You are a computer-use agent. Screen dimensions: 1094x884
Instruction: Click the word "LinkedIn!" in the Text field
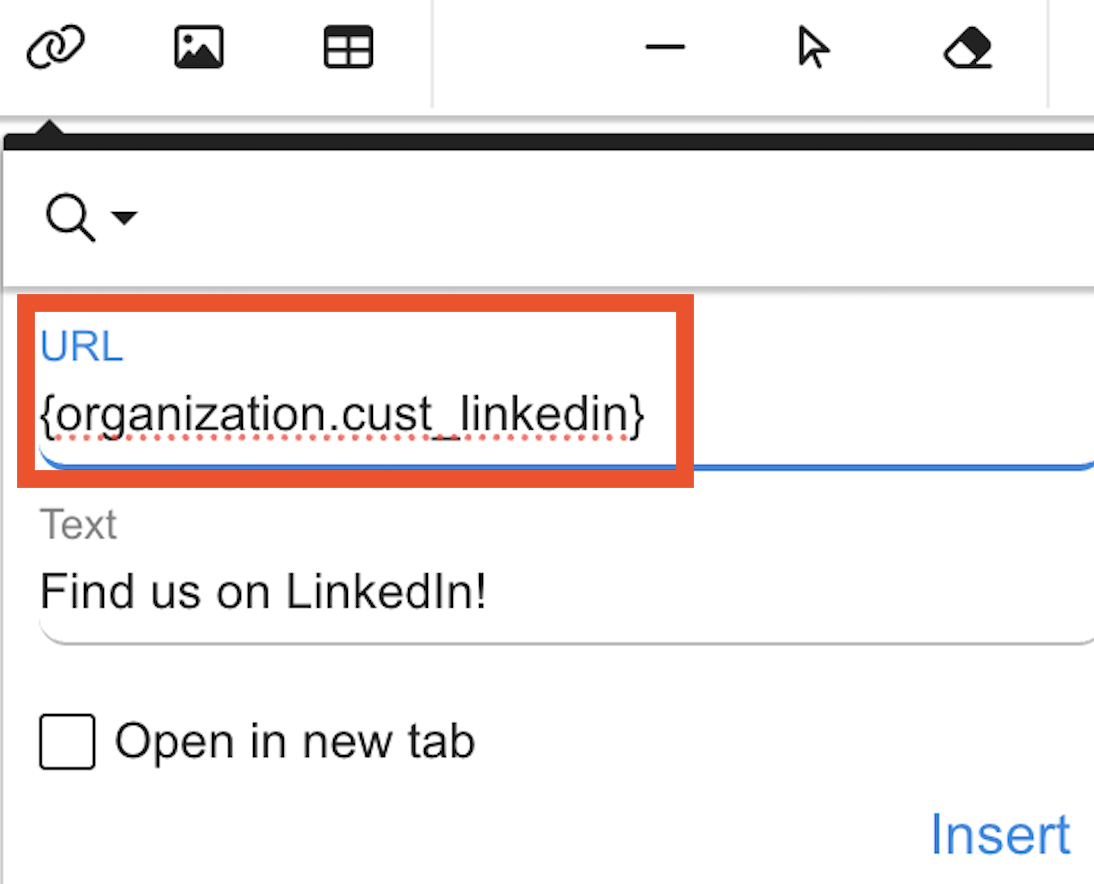tap(387, 593)
